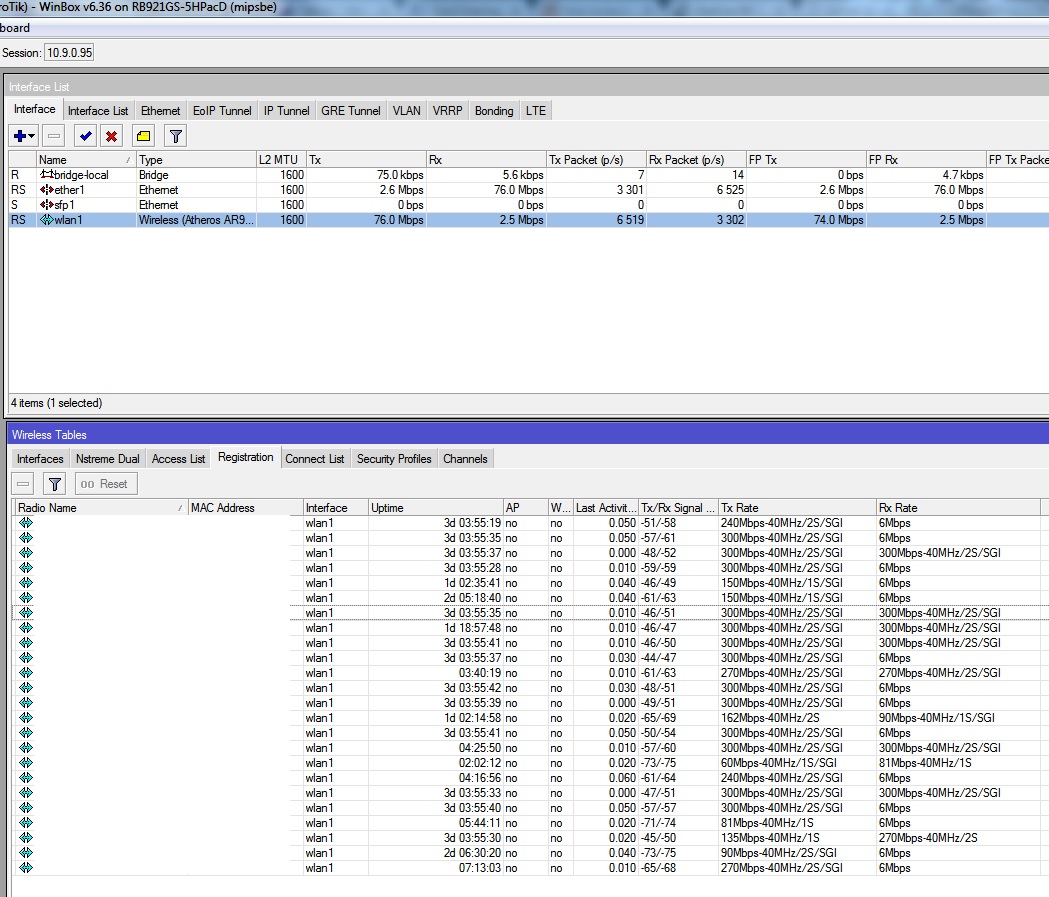Screen dimensions: 1049x897
Task: Select the wlan1 interface row
Action: 529,219
